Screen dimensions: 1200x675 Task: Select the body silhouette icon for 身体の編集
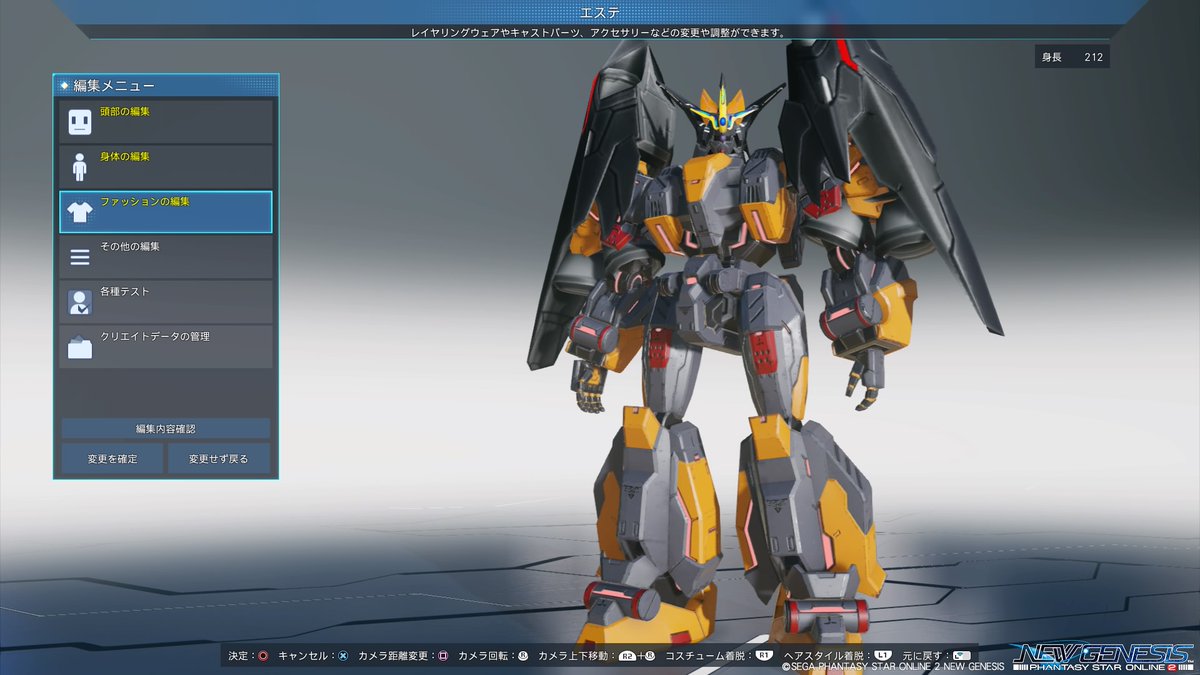80,166
